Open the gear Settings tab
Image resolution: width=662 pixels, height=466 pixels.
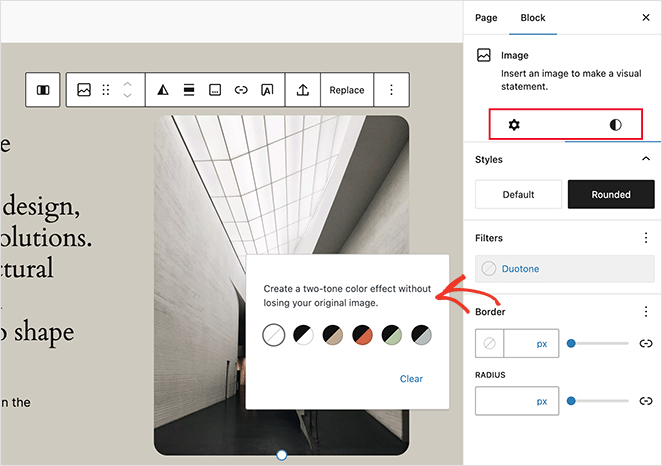click(514, 125)
